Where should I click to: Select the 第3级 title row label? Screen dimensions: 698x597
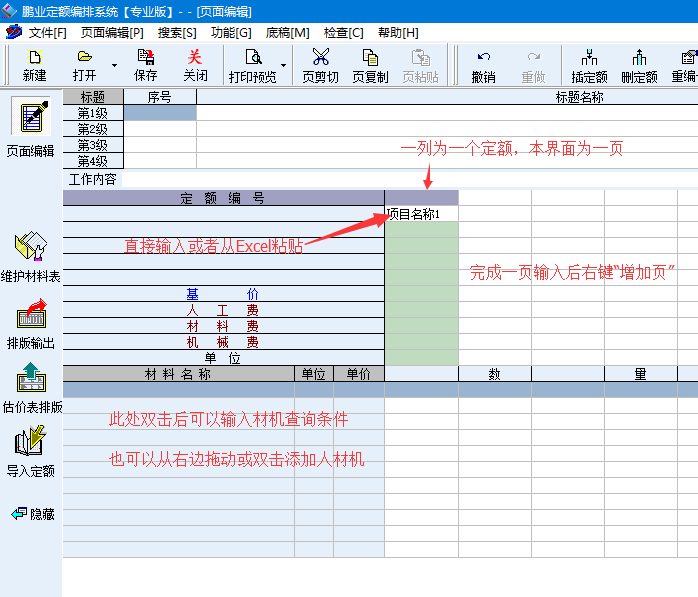[93, 145]
